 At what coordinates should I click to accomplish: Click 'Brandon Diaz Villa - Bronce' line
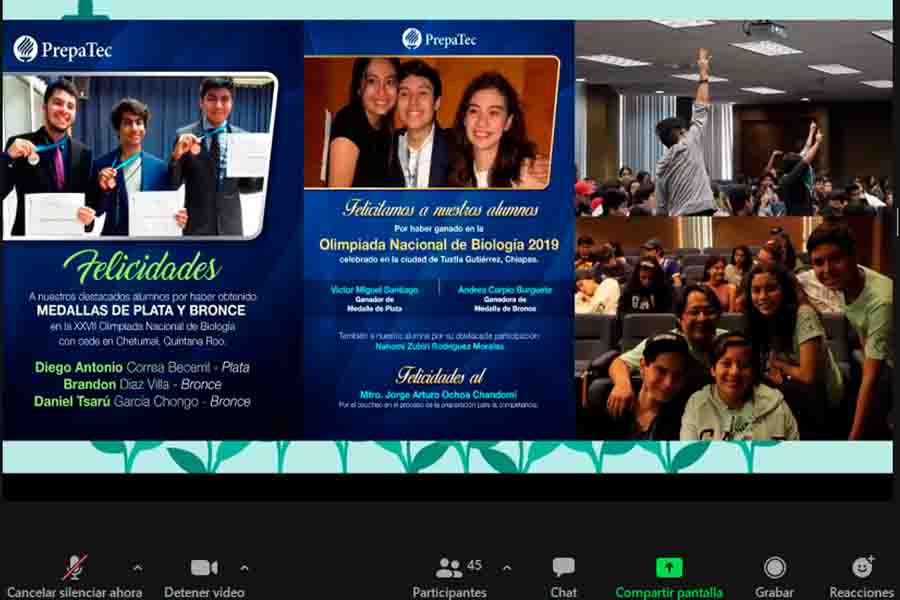pyautogui.click(x=142, y=384)
